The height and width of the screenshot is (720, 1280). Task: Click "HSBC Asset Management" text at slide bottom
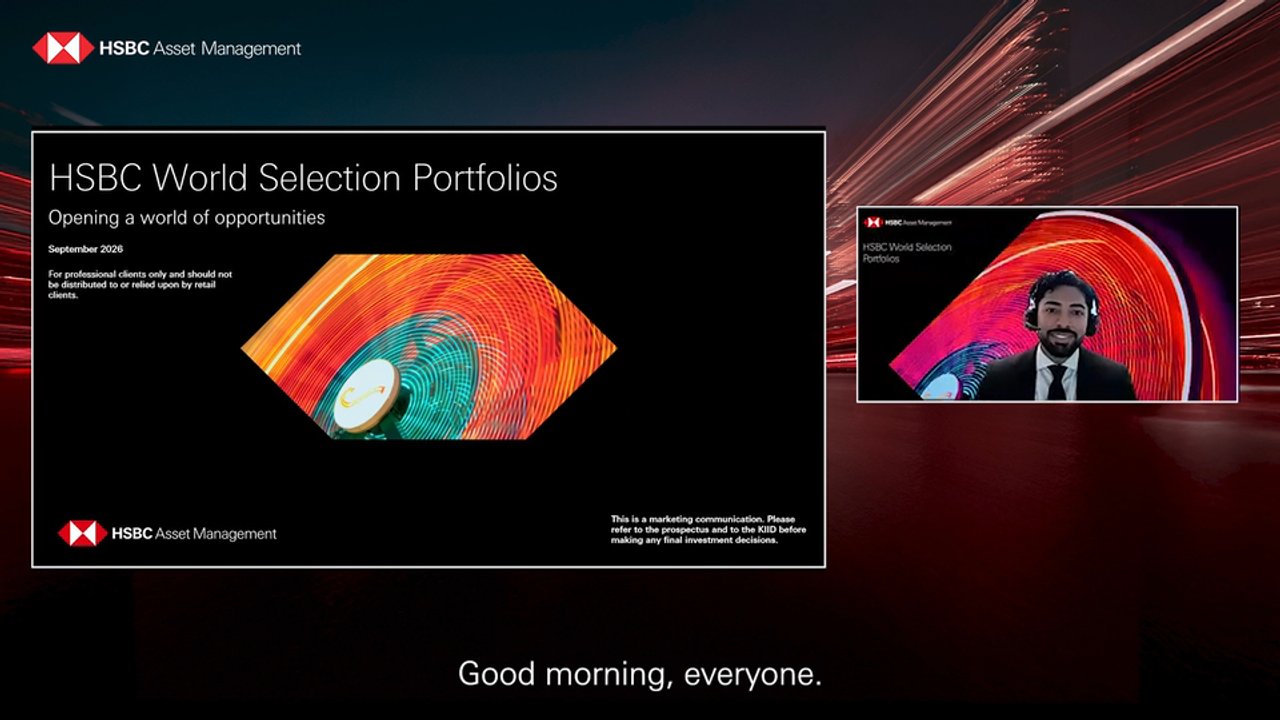click(194, 534)
